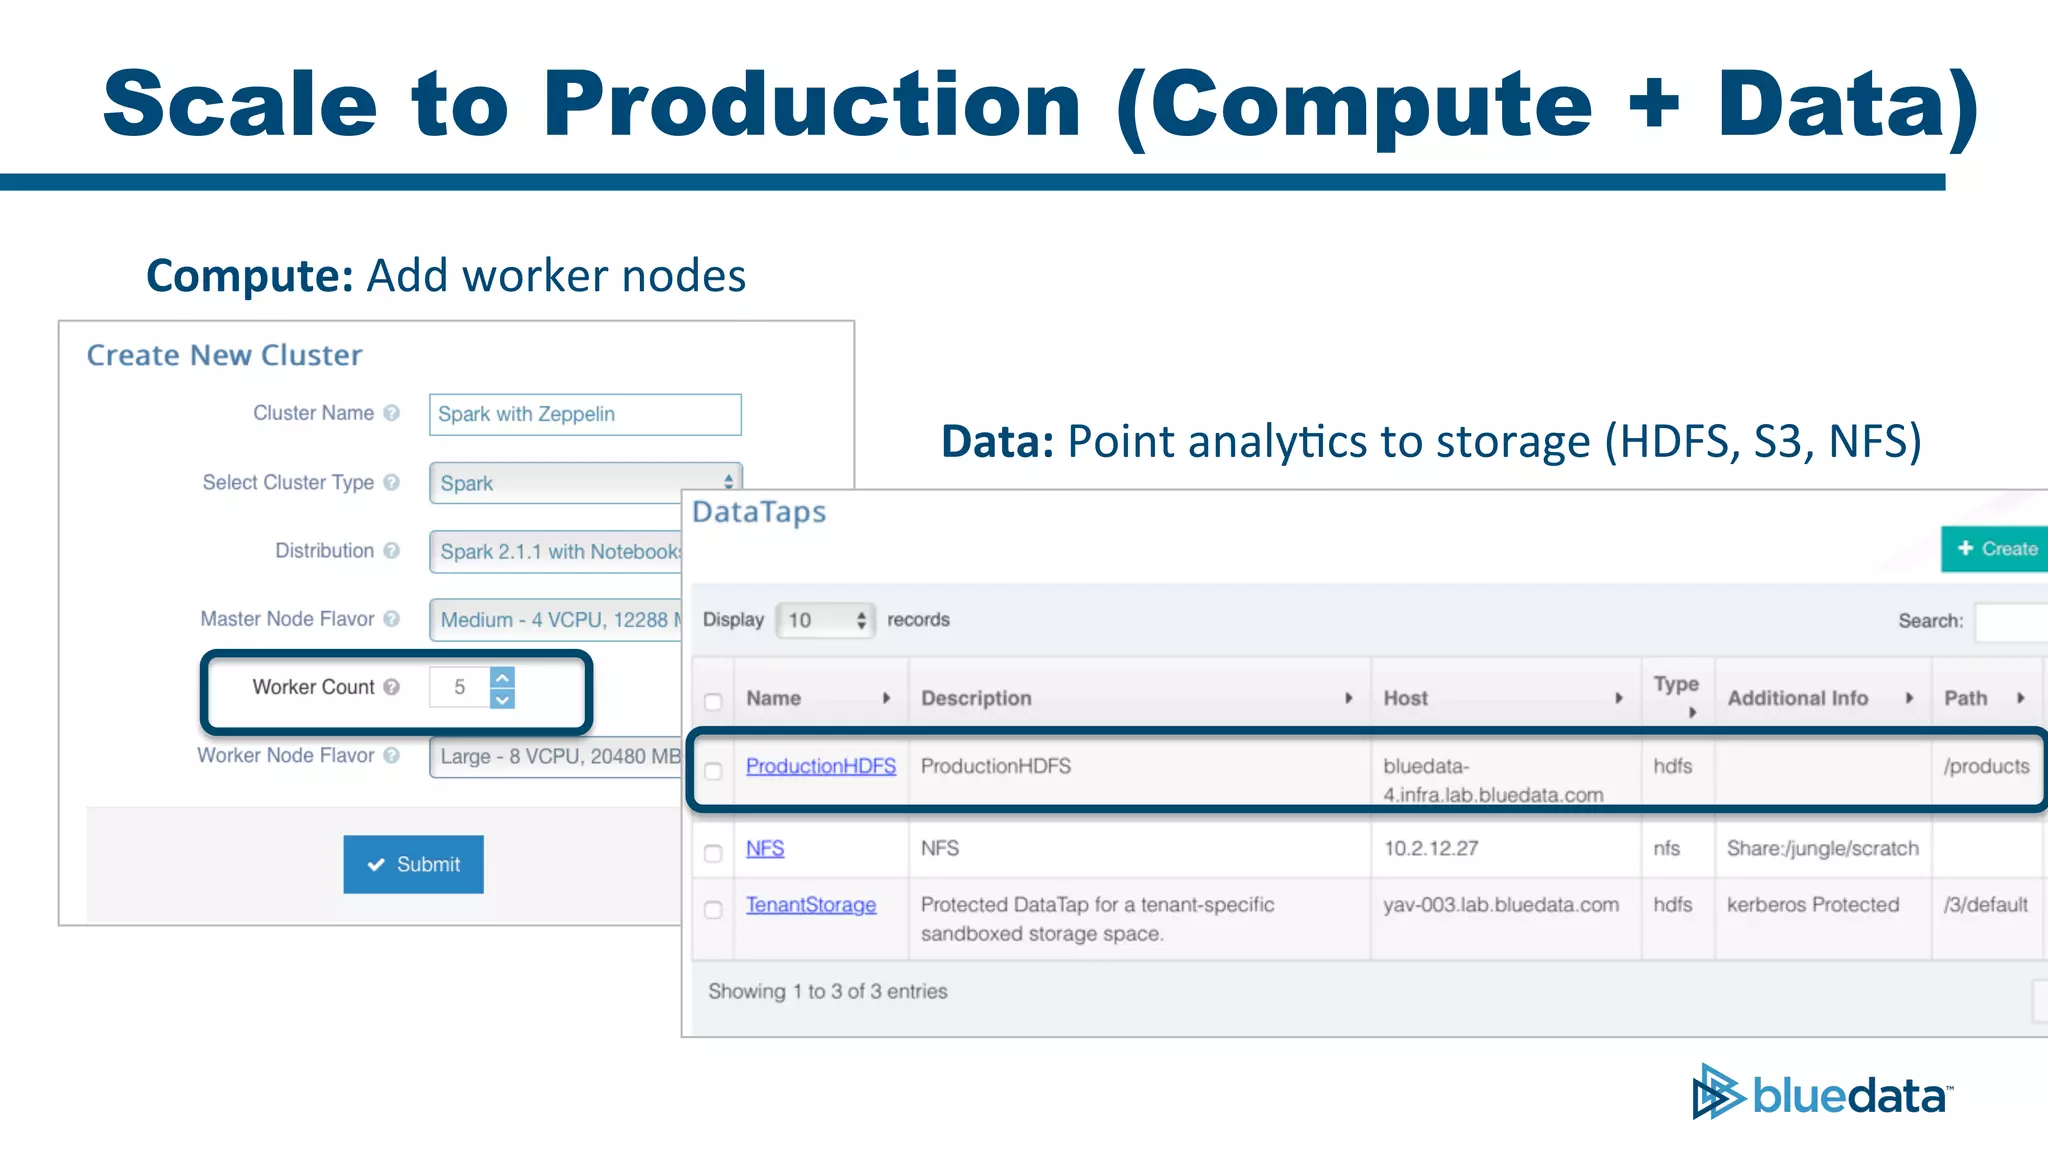The image size is (2048, 1152).
Task: Tick the TenantStorage row checkbox
Action: tap(713, 910)
